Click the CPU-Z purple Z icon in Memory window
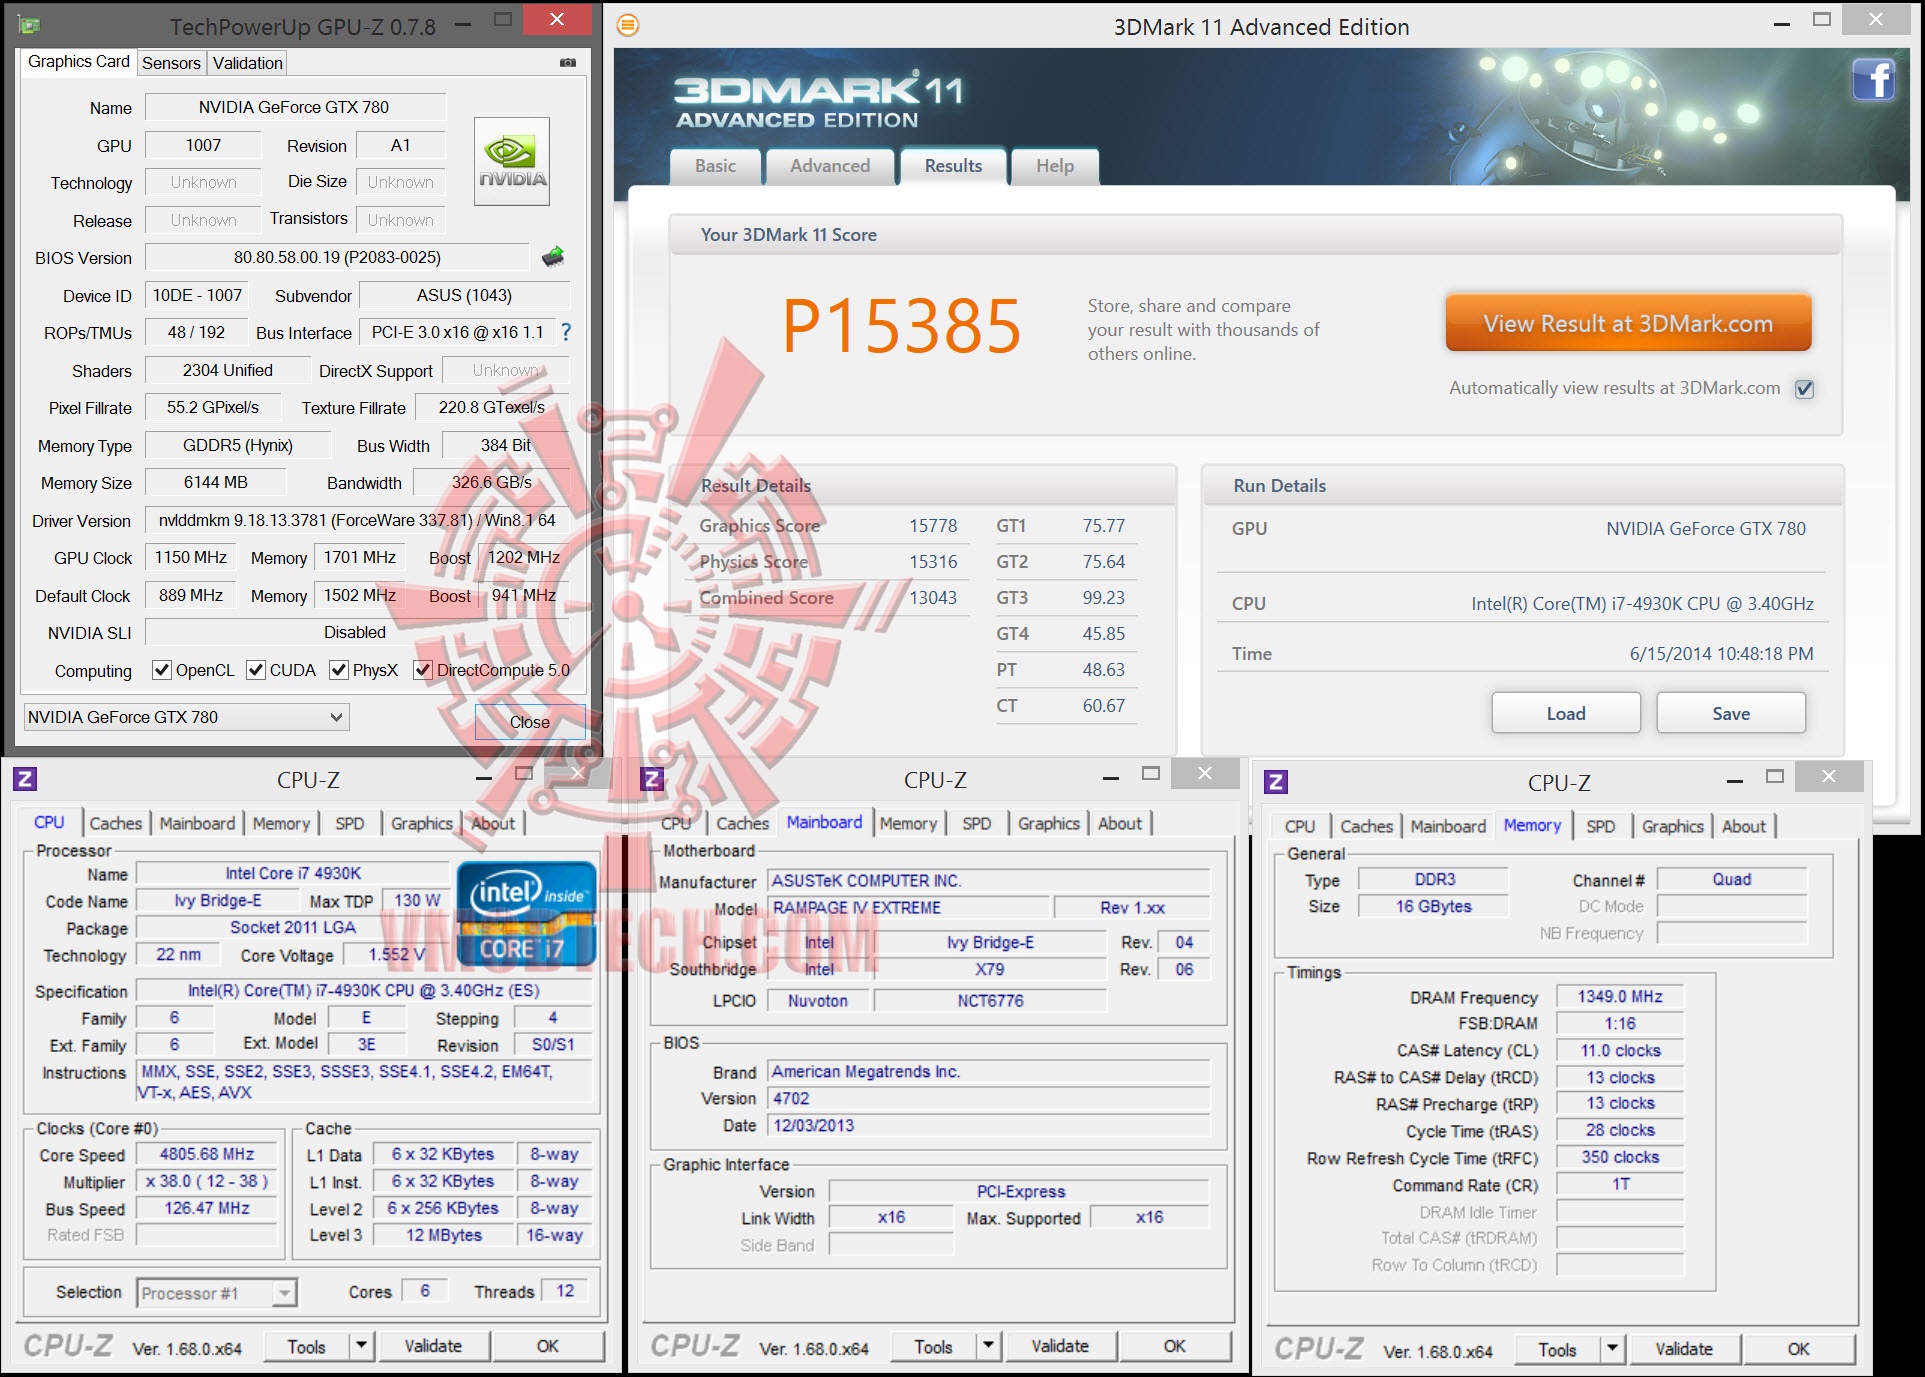Image resolution: width=1925 pixels, height=1377 pixels. tap(1276, 782)
